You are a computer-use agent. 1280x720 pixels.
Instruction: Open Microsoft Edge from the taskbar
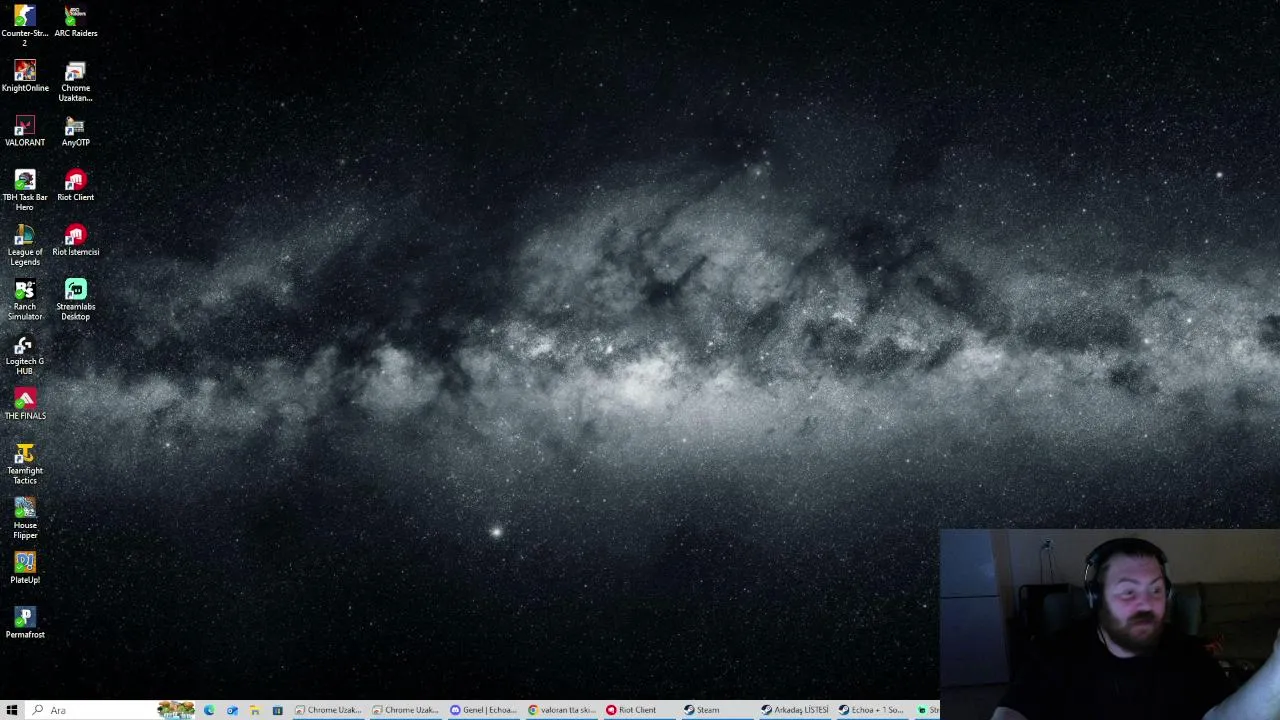[x=209, y=710]
